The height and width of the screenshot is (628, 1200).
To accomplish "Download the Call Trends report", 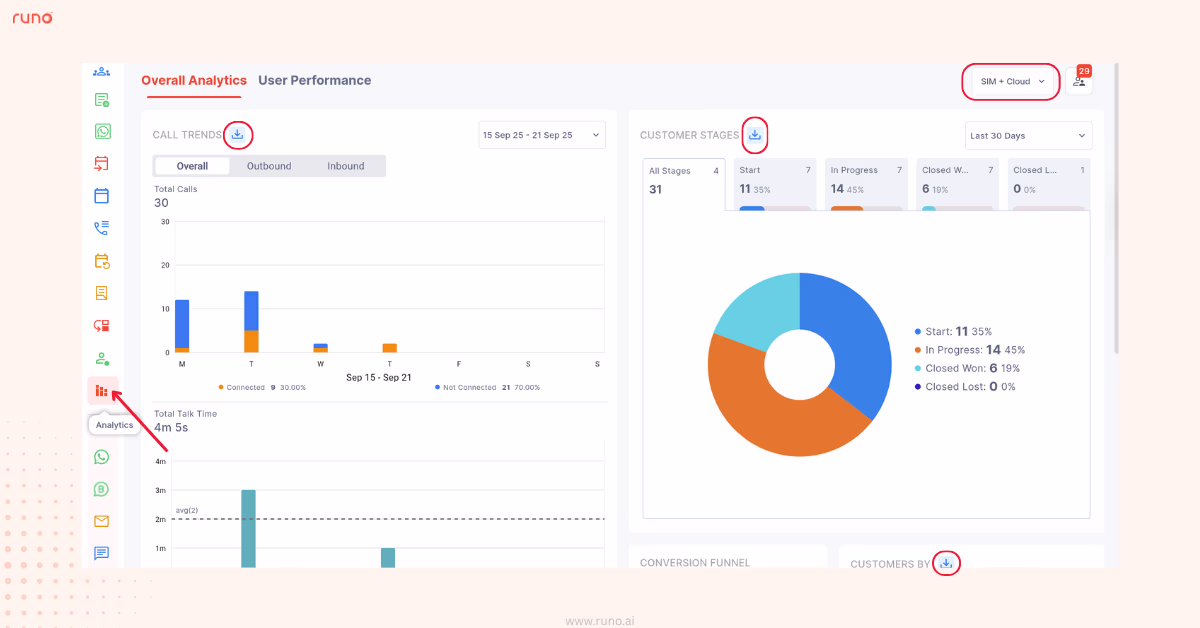I will pyautogui.click(x=237, y=133).
